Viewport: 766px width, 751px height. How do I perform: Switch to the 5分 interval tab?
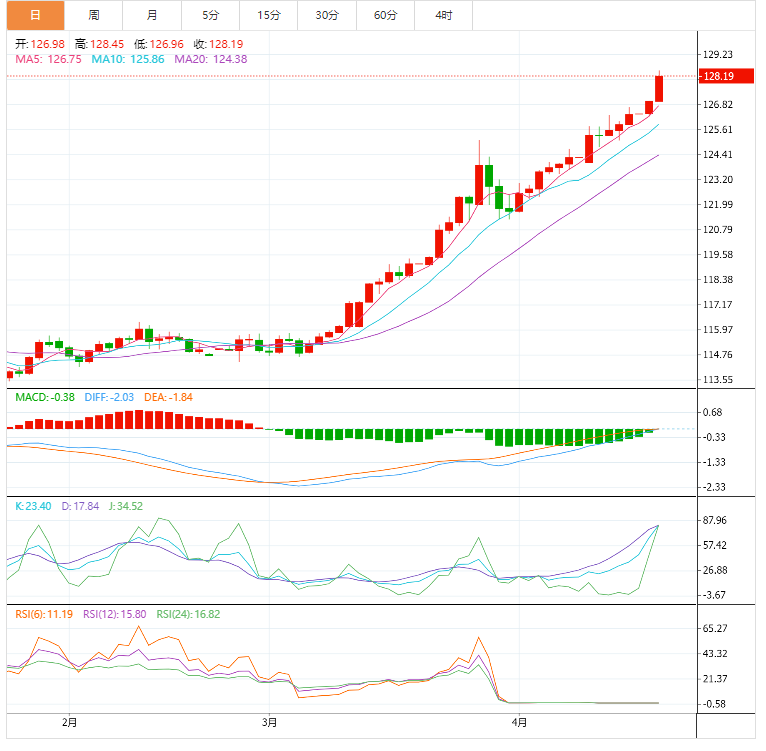click(210, 15)
